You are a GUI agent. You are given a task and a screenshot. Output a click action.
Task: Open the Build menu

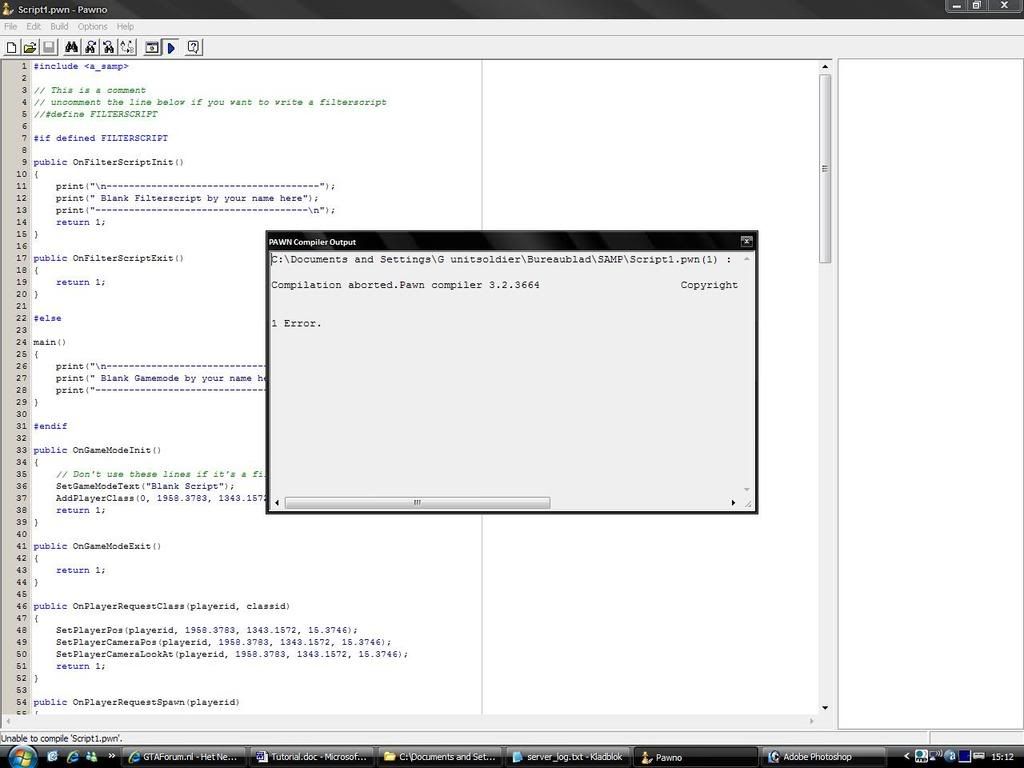tap(59, 27)
